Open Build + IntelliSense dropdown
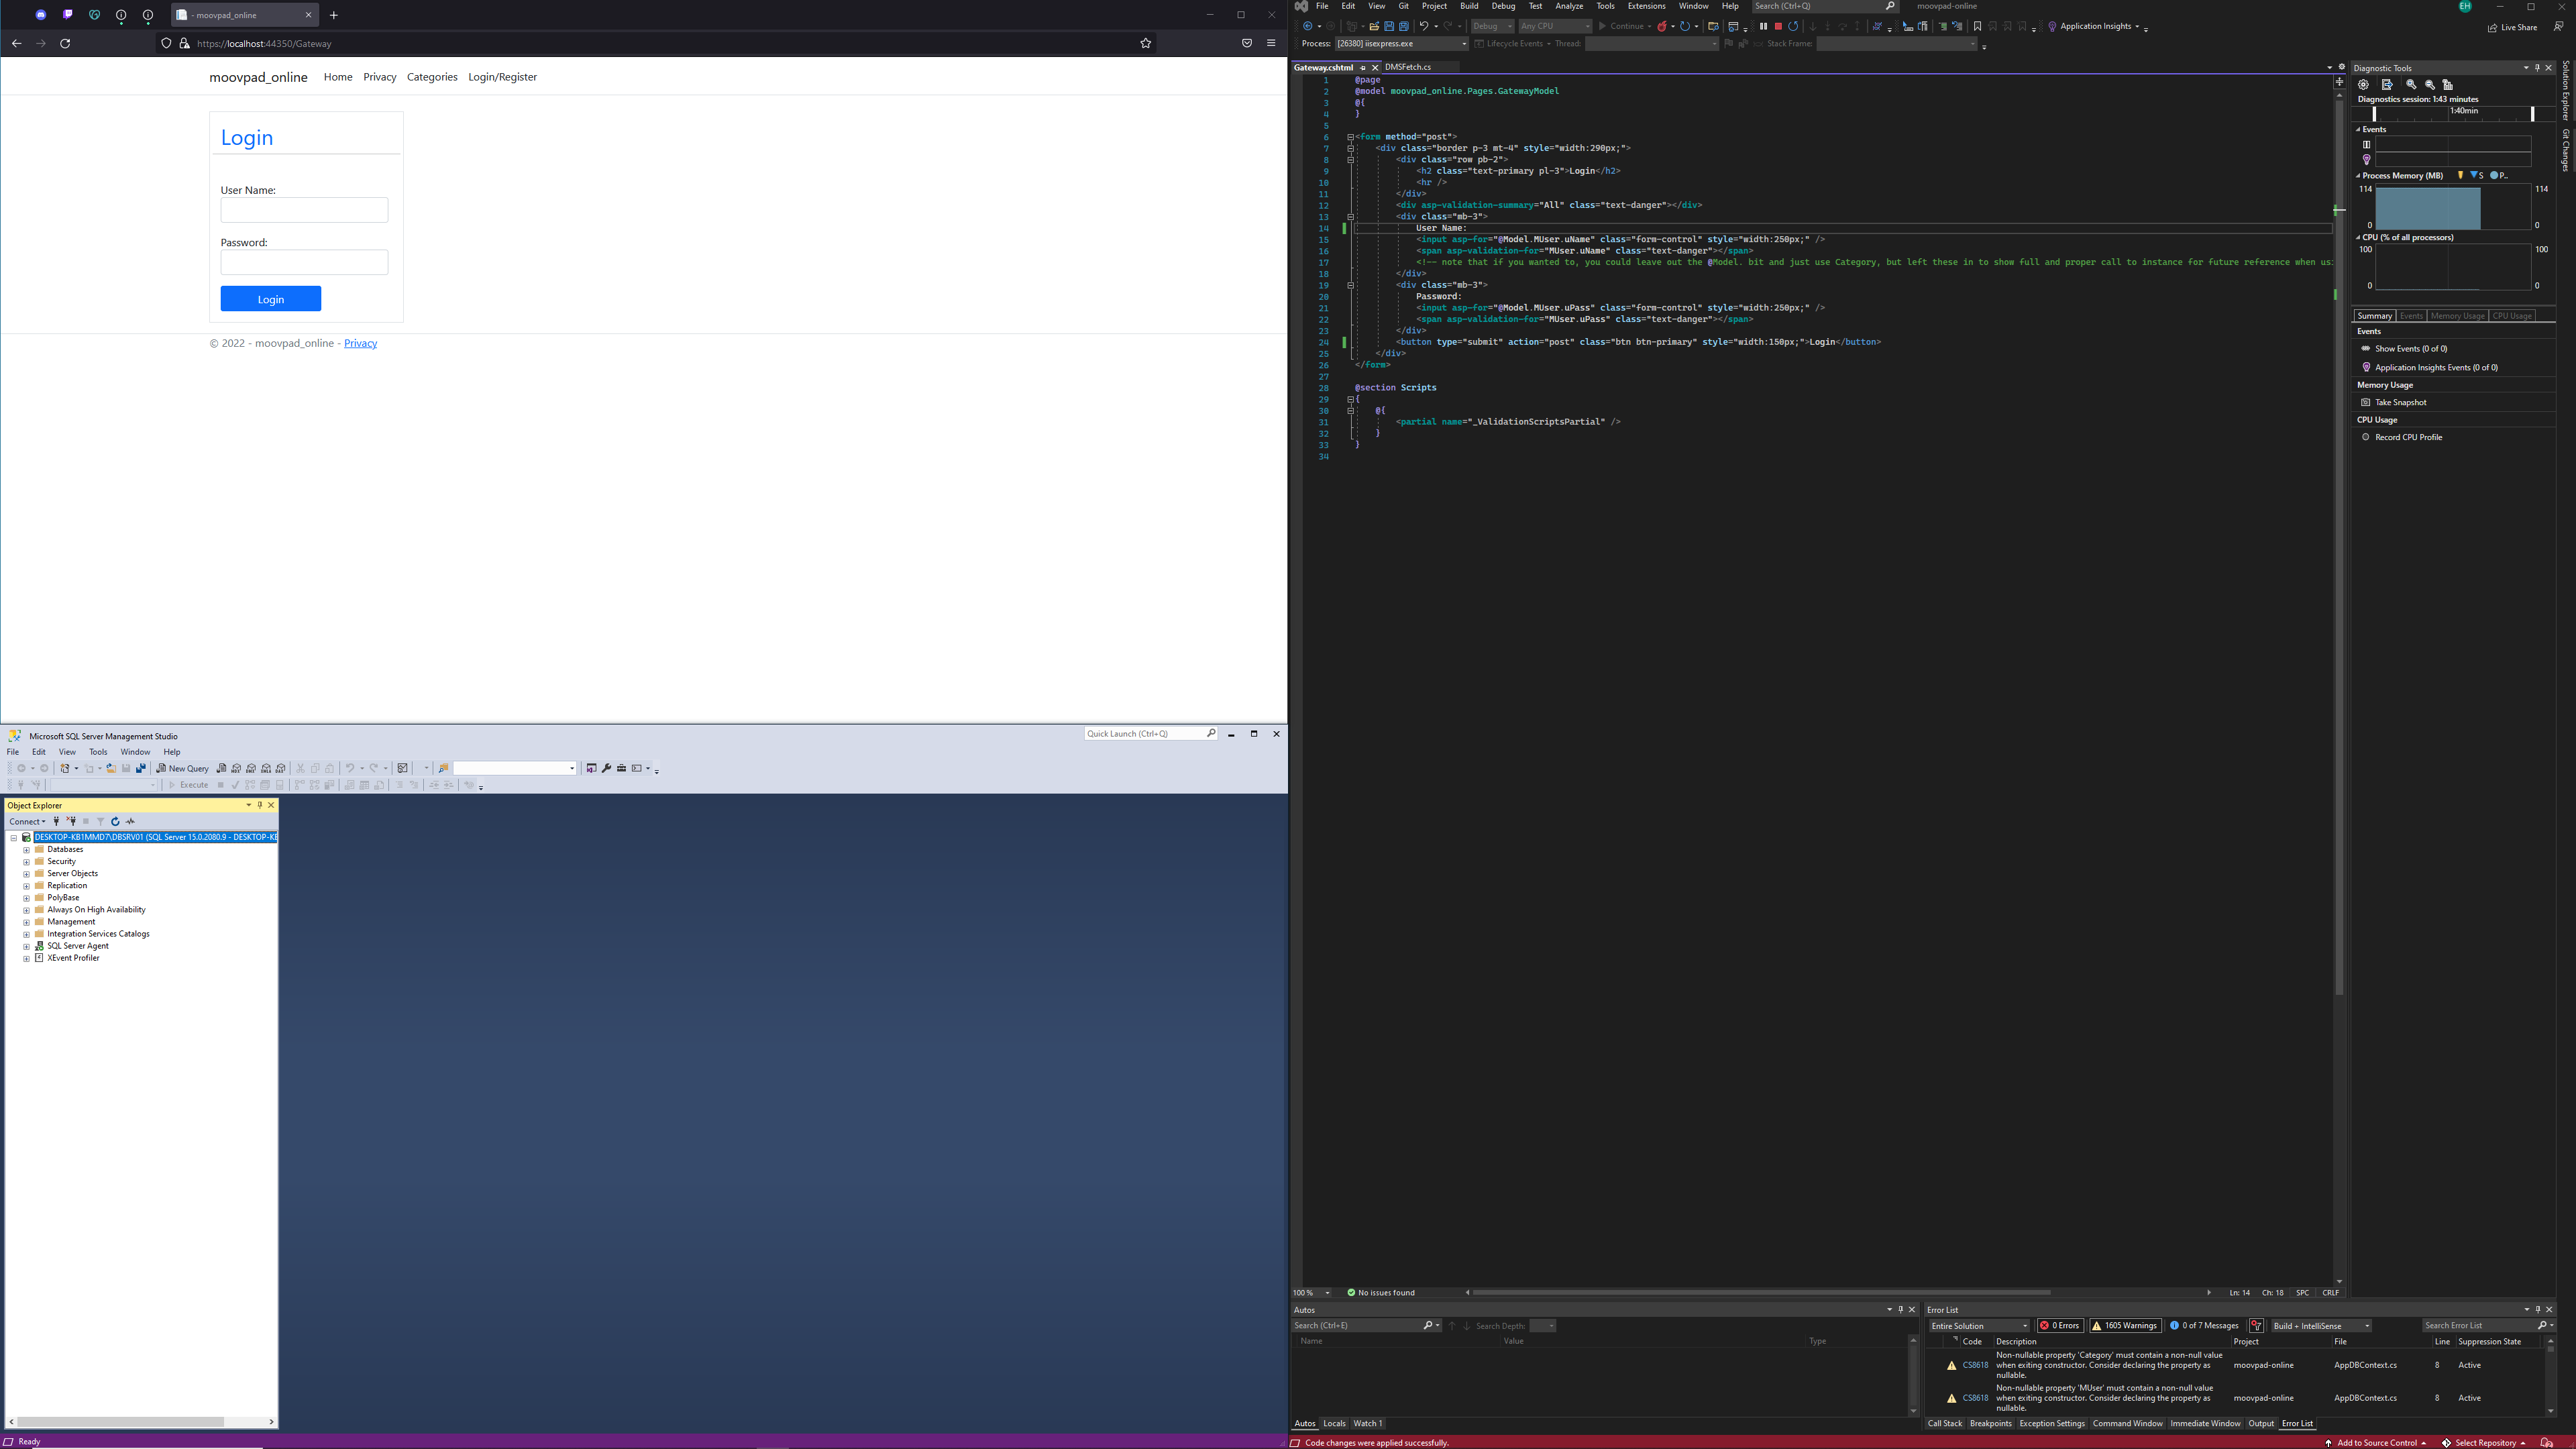The height and width of the screenshot is (1449, 2576). point(2321,1325)
